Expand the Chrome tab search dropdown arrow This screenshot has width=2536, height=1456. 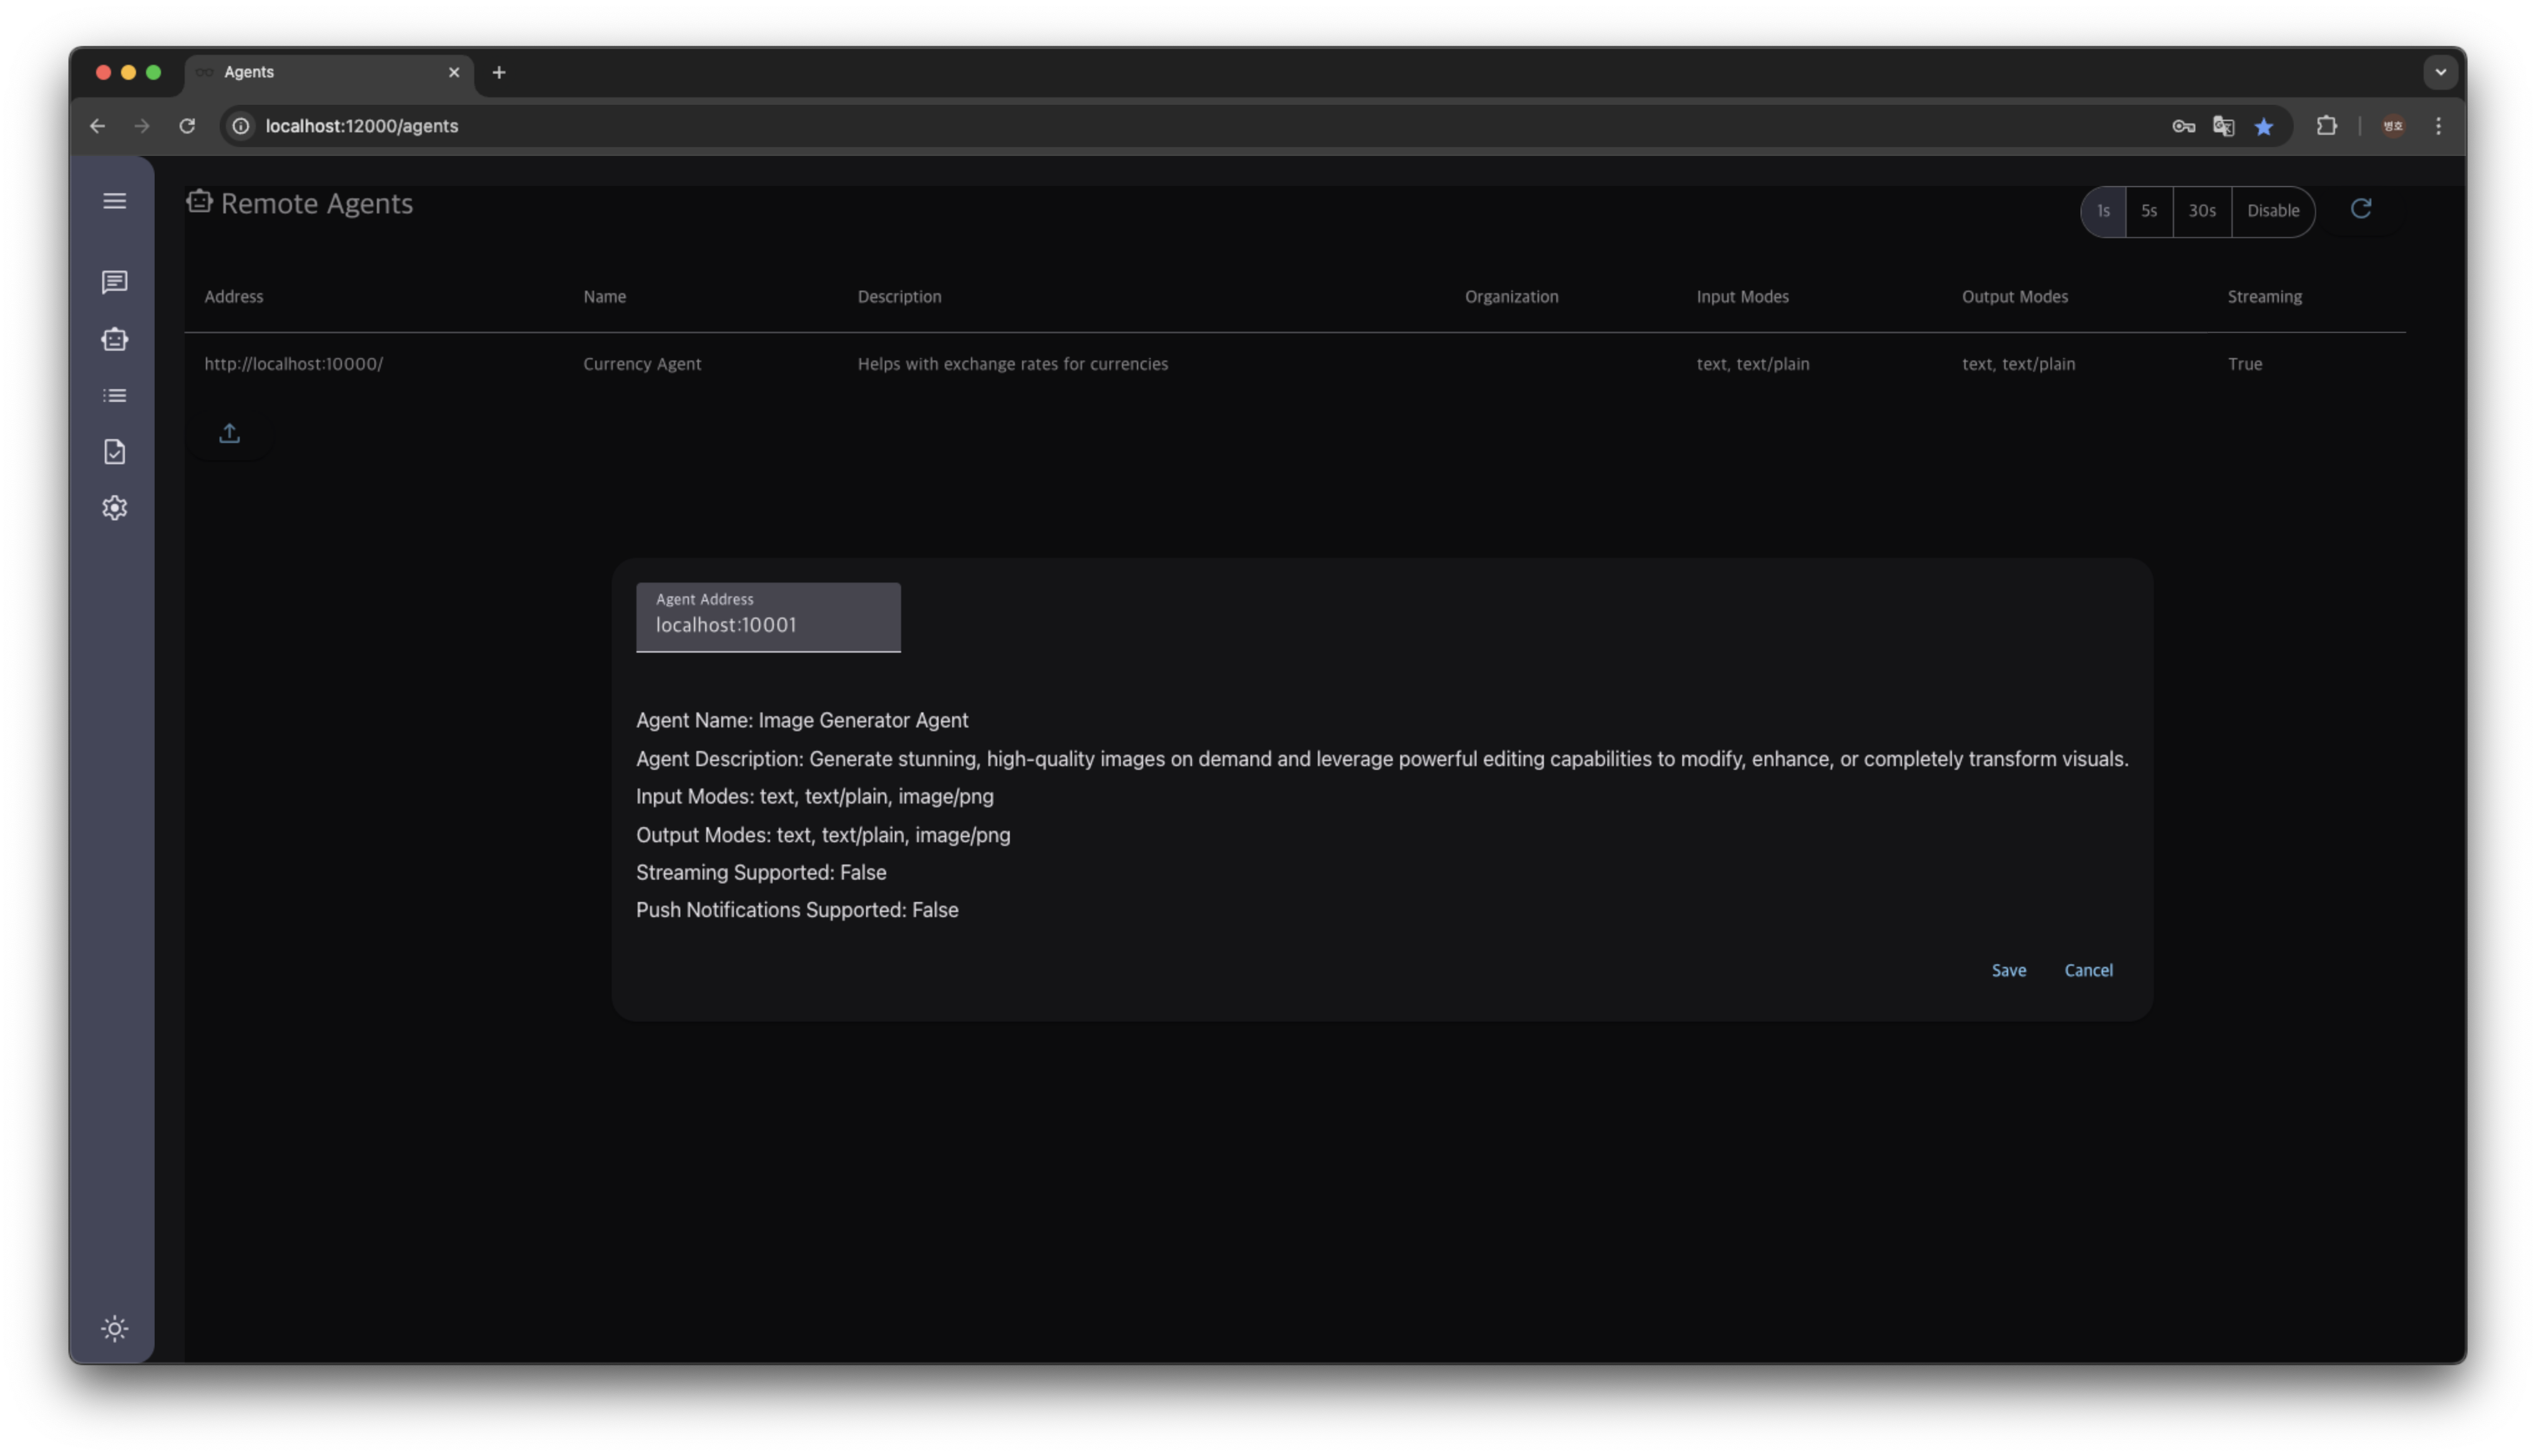pos(2440,72)
